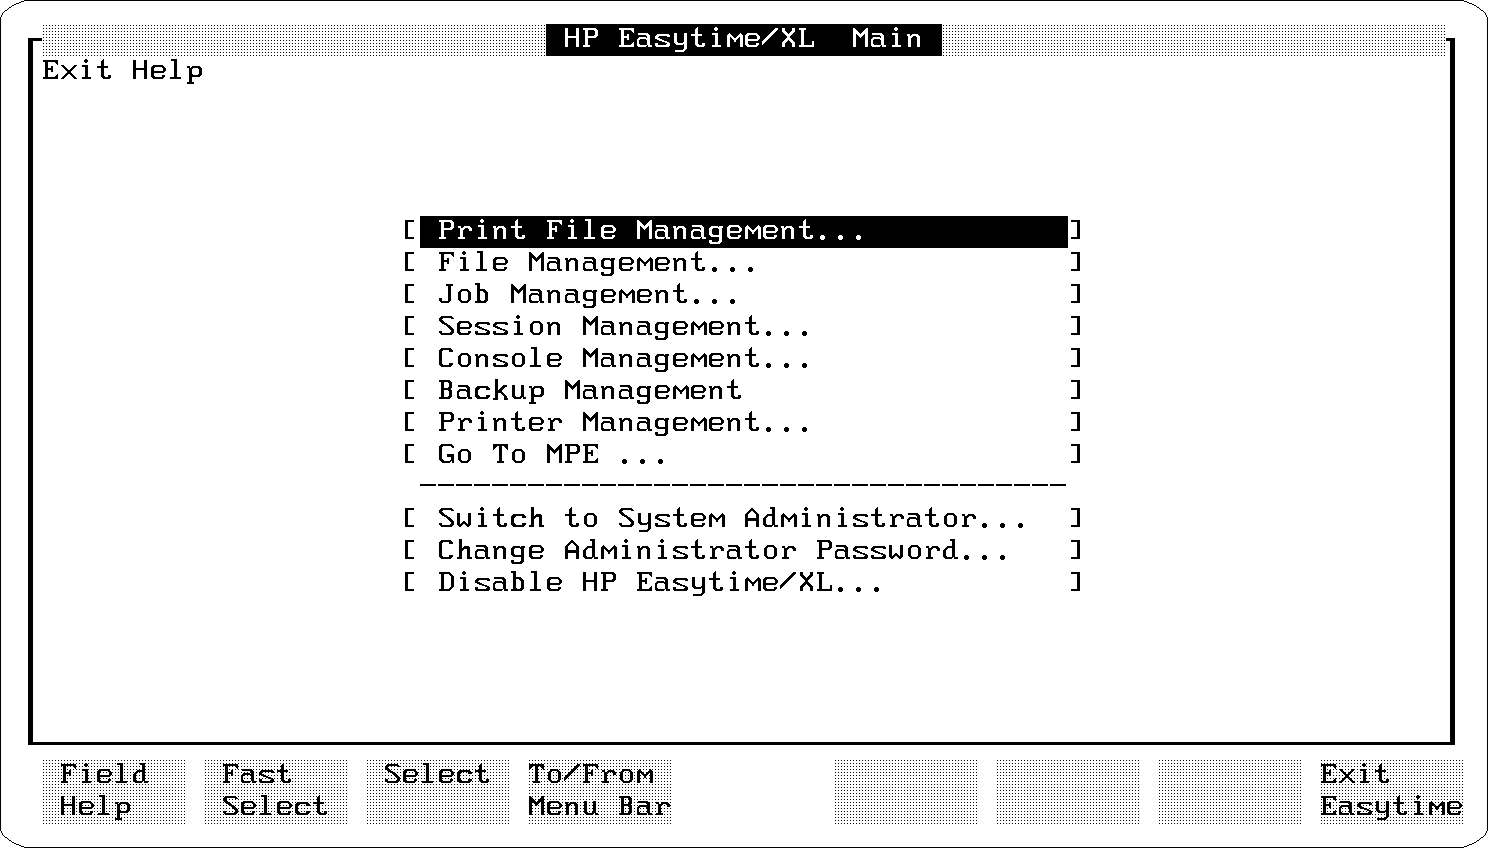
Task: Choose Disable HP Easytime/XL entry
Action: [659, 583]
